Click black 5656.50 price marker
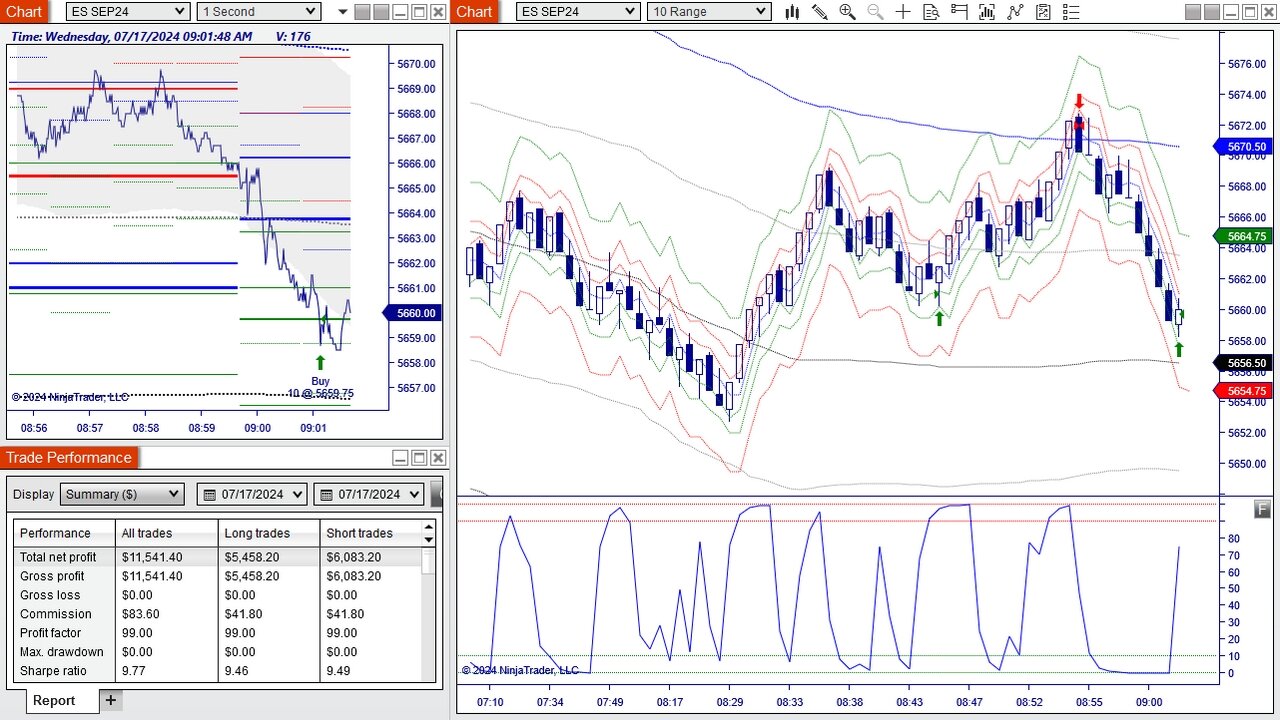Viewport: 1280px width, 720px height. (x=1243, y=363)
